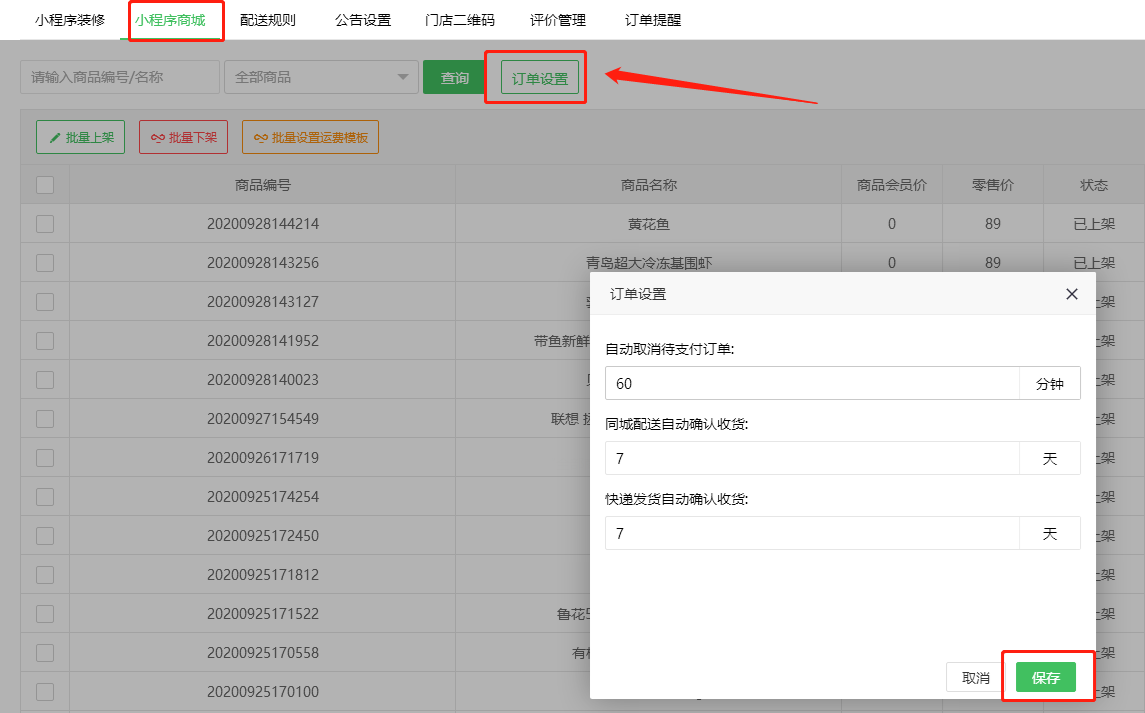This screenshot has height=713, width=1145.
Task: Check the checkbox for product 黄花鱼
Action: pos(44,224)
